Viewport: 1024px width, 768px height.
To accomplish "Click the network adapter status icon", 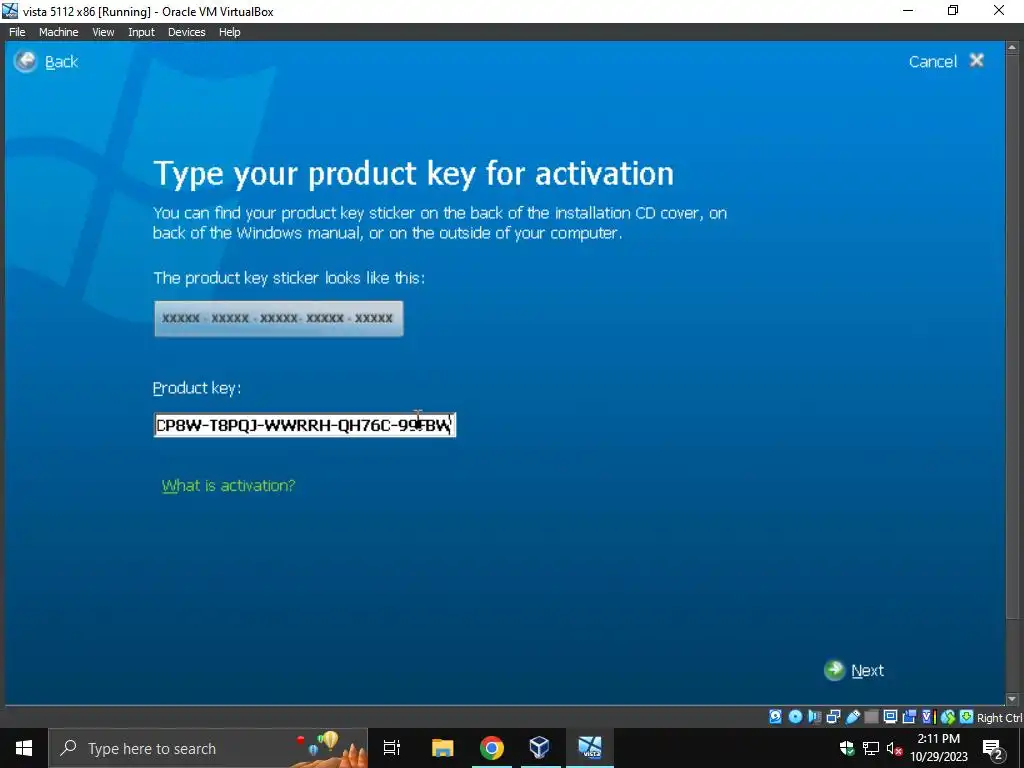I will 833,717.
